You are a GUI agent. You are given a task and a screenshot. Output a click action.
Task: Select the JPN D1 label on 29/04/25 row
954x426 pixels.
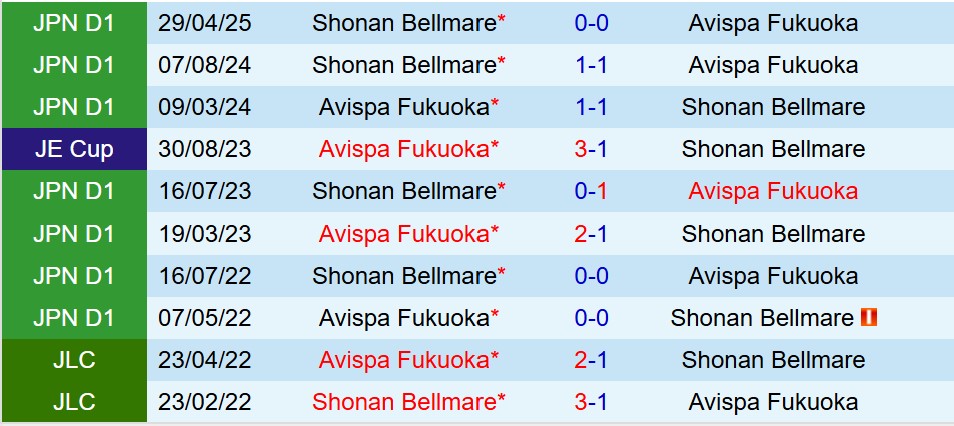(x=73, y=23)
